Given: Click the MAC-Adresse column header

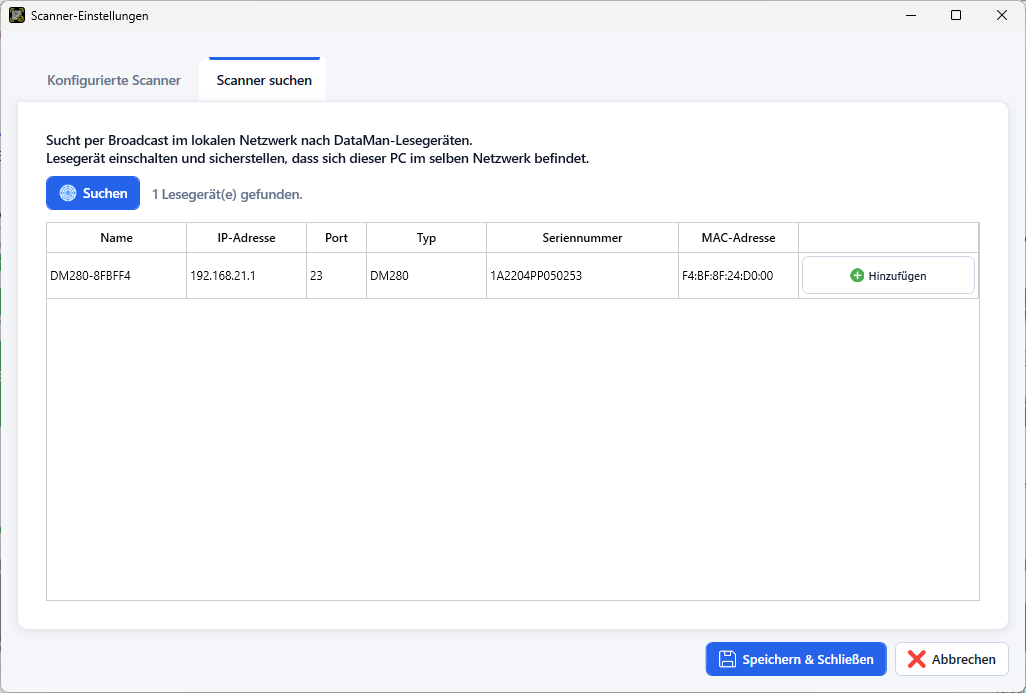Looking at the screenshot, I should coord(738,238).
